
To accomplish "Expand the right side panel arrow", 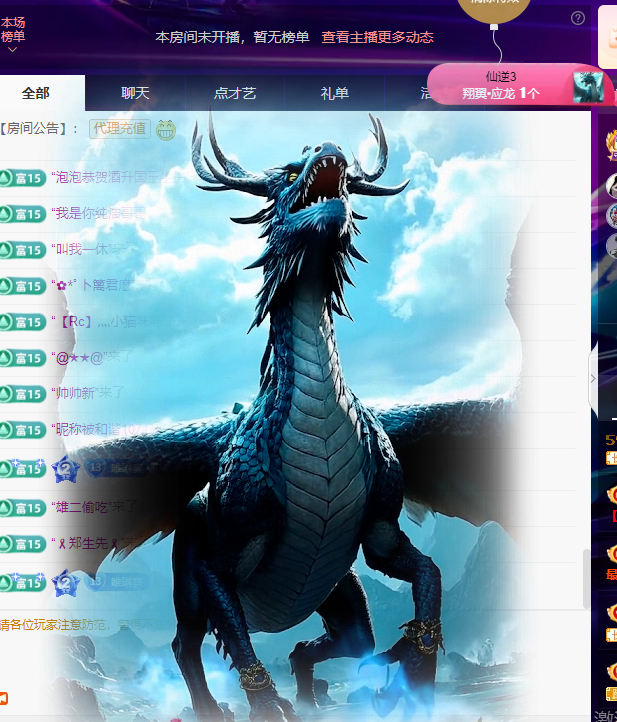I will 593,378.
